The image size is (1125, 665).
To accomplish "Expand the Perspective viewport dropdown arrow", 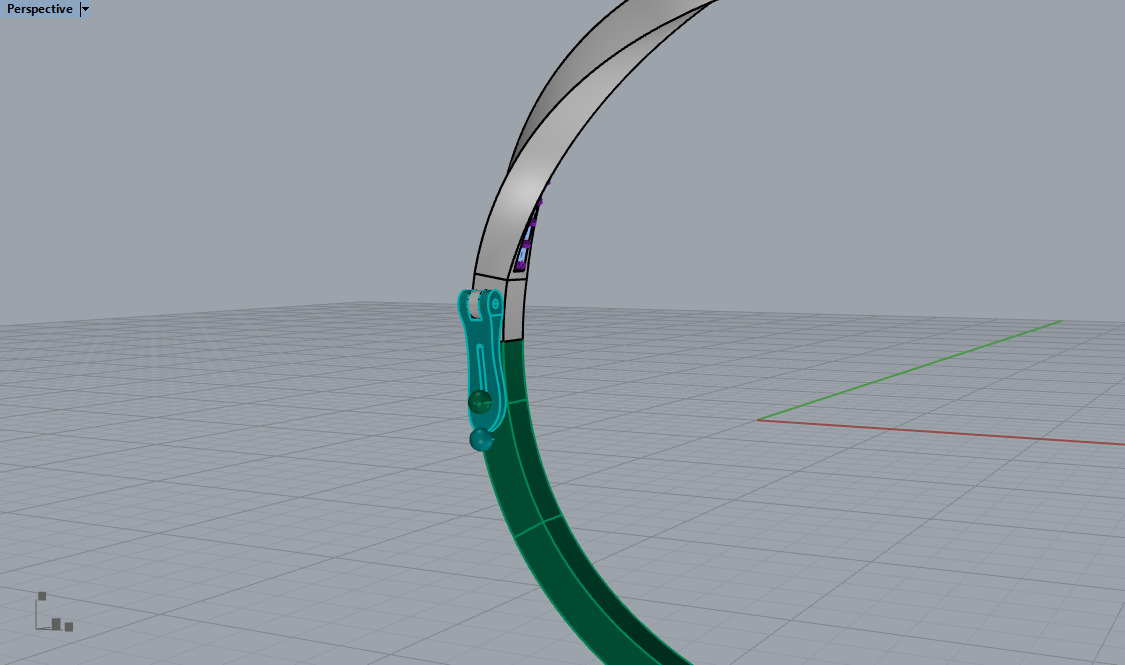I will (x=85, y=9).
